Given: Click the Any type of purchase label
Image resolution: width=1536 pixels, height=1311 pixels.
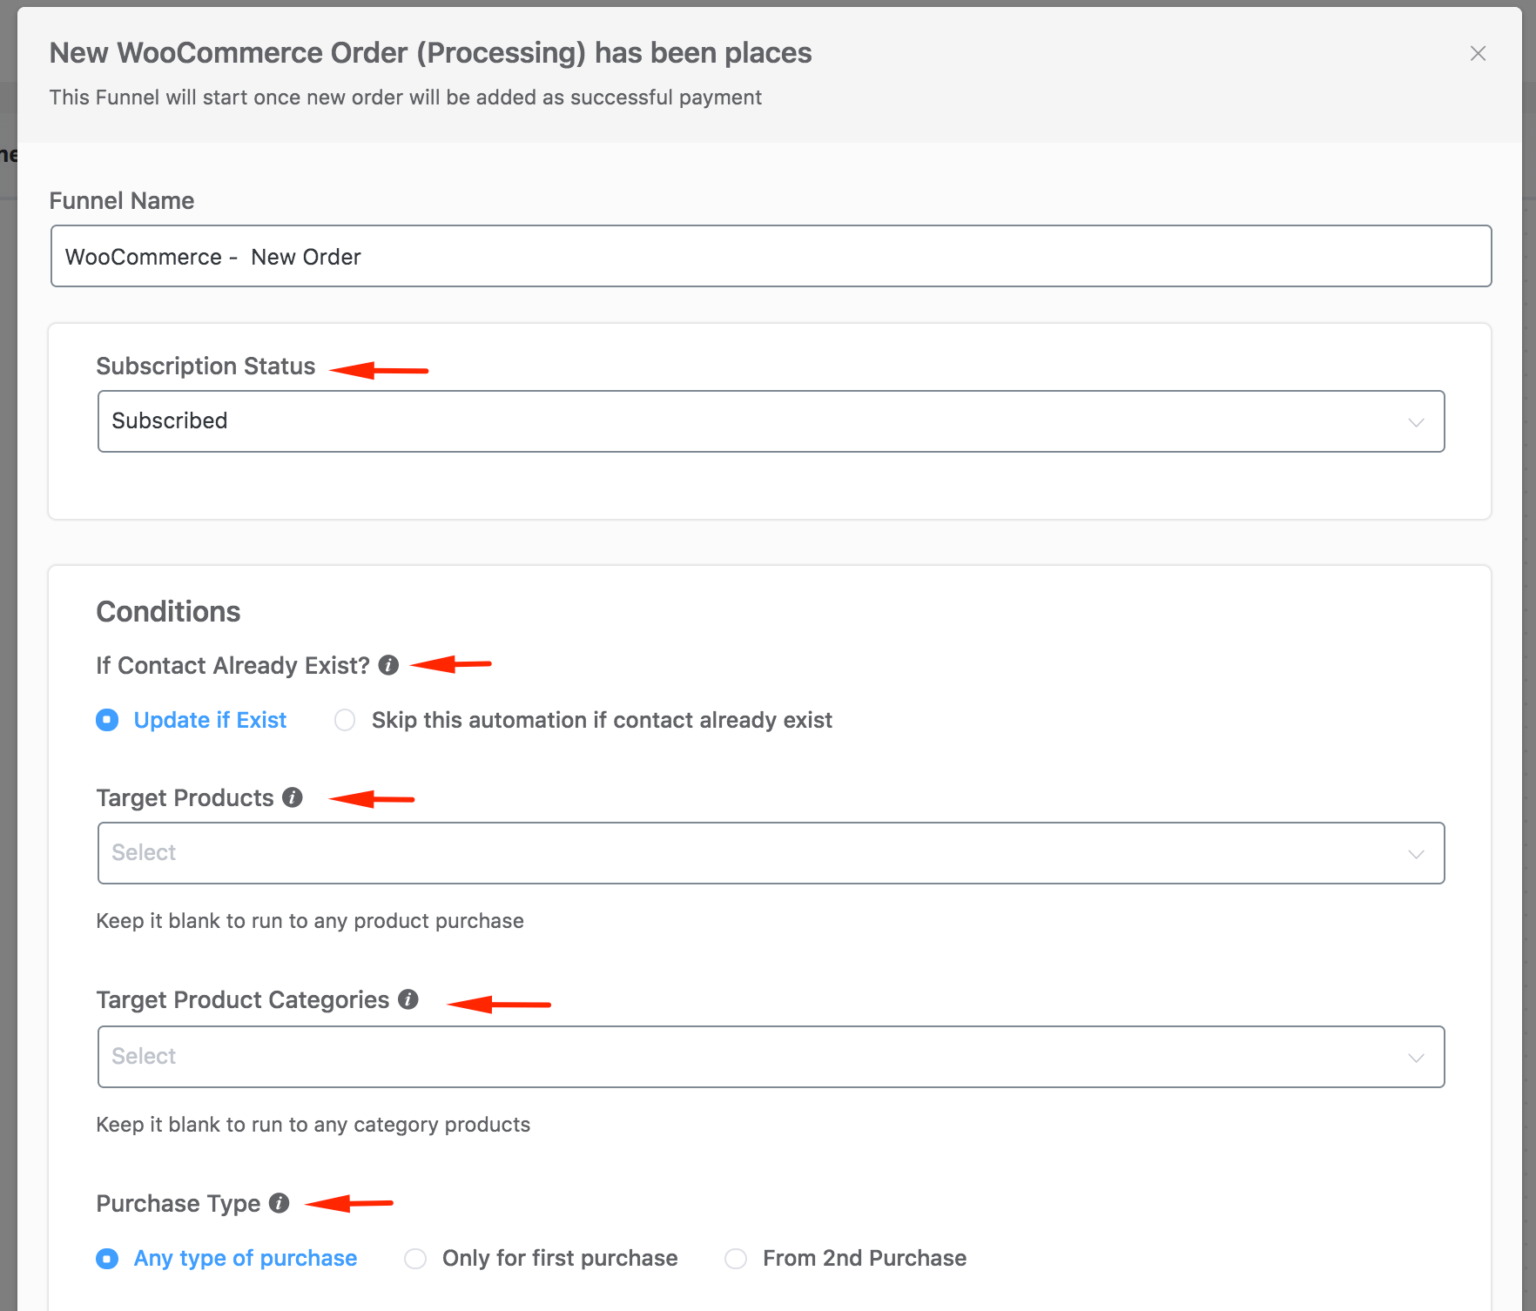Looking at the screenshot, I should [x=245, y=1258].
